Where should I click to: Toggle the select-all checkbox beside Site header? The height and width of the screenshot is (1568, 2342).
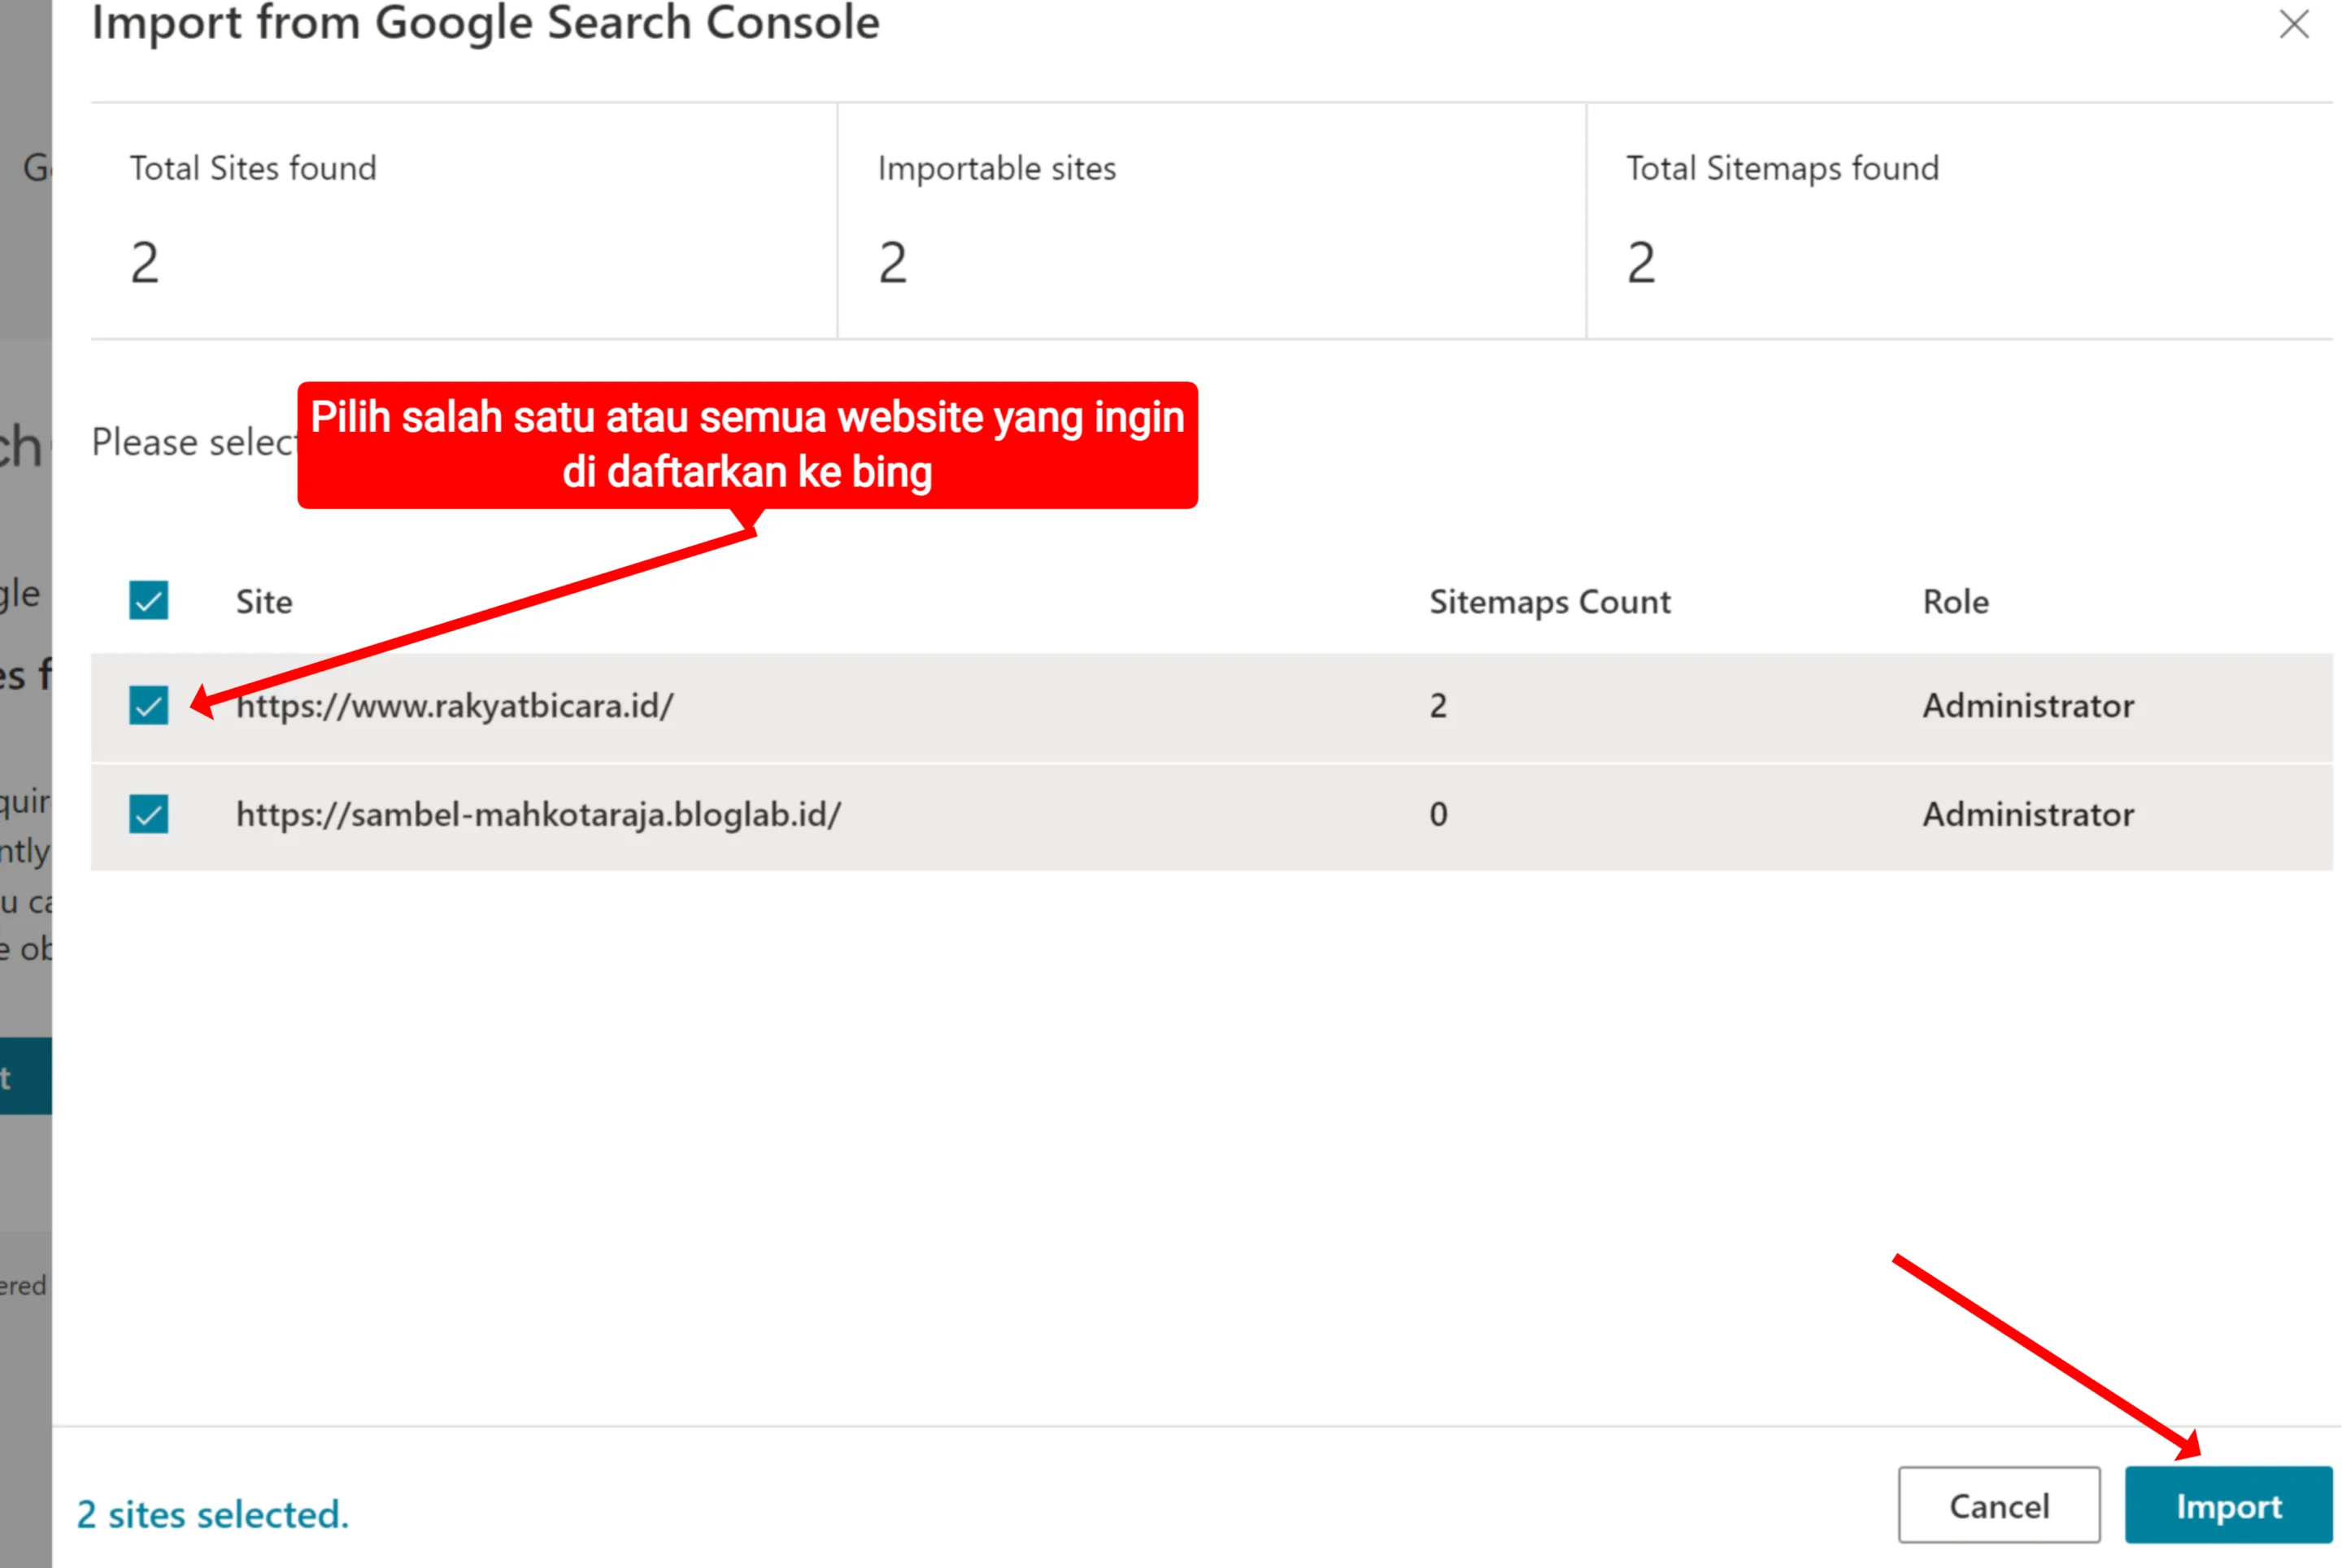(149, 601)
